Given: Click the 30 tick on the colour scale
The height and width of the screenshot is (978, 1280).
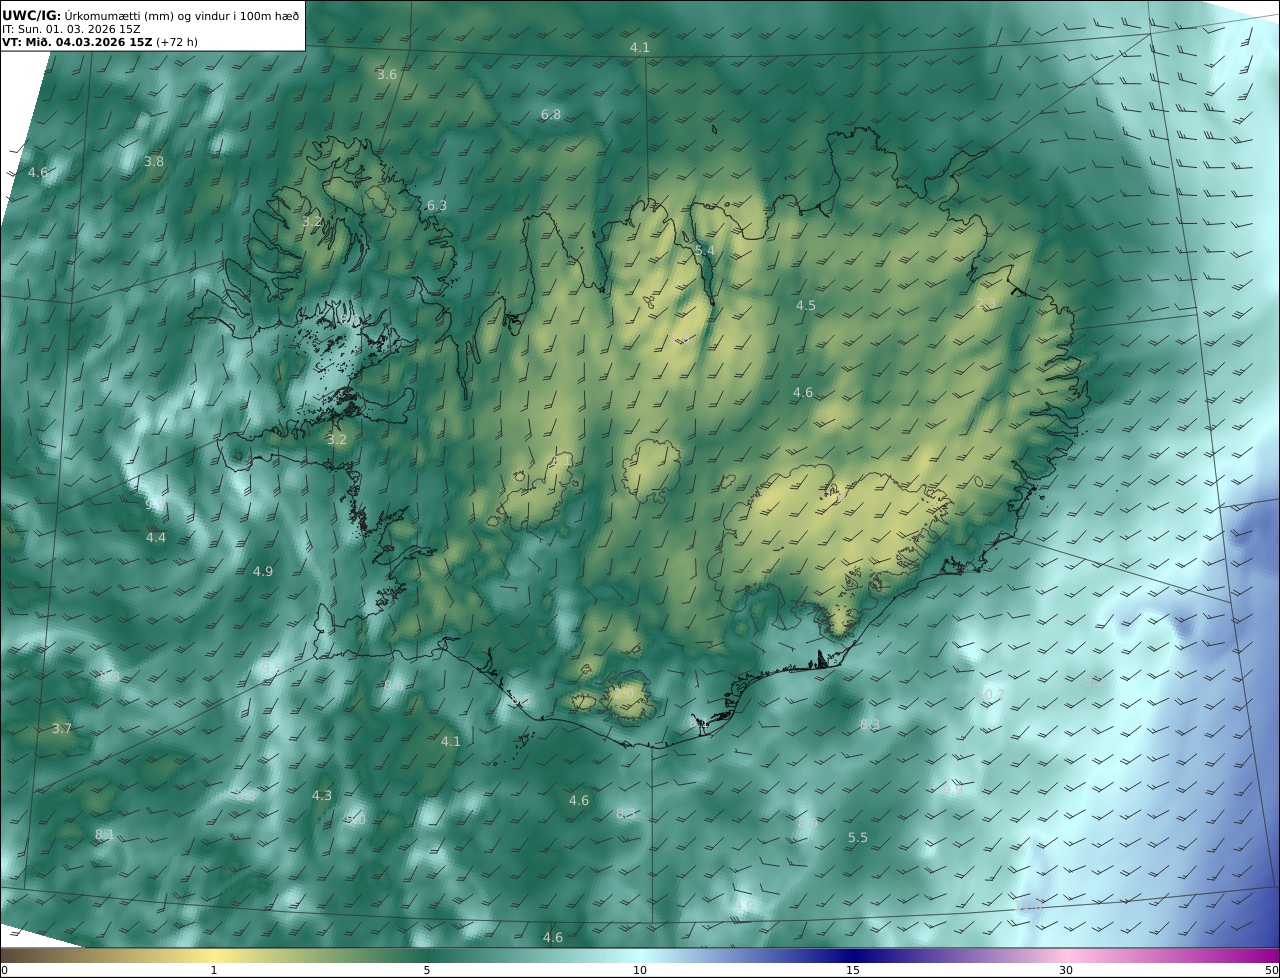Looking at the screenshot, I should [x=1066, y=971].
